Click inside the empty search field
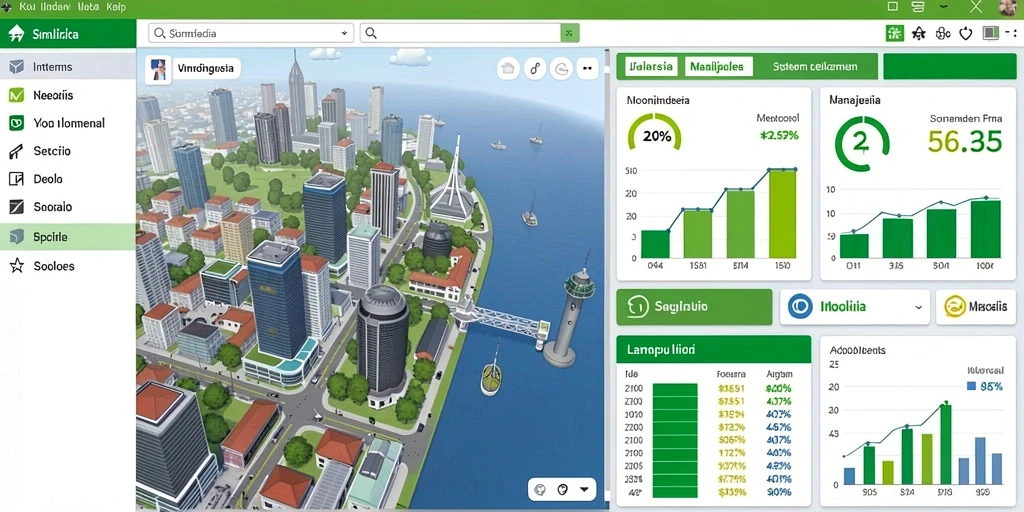This screenshot has height=512, width=1024. click(460, 33)
